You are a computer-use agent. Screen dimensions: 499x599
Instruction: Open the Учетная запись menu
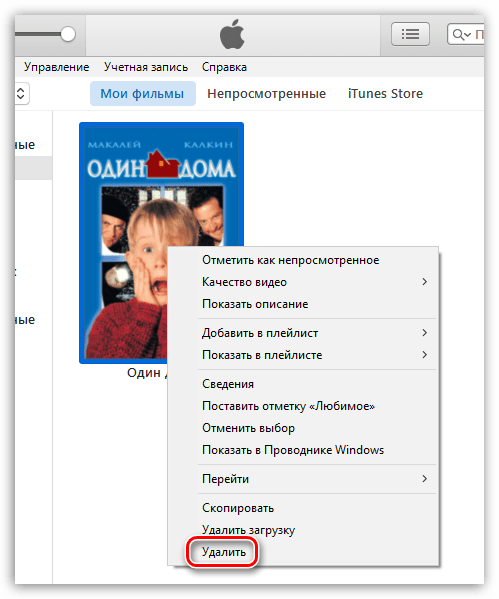tap(146, 67)
